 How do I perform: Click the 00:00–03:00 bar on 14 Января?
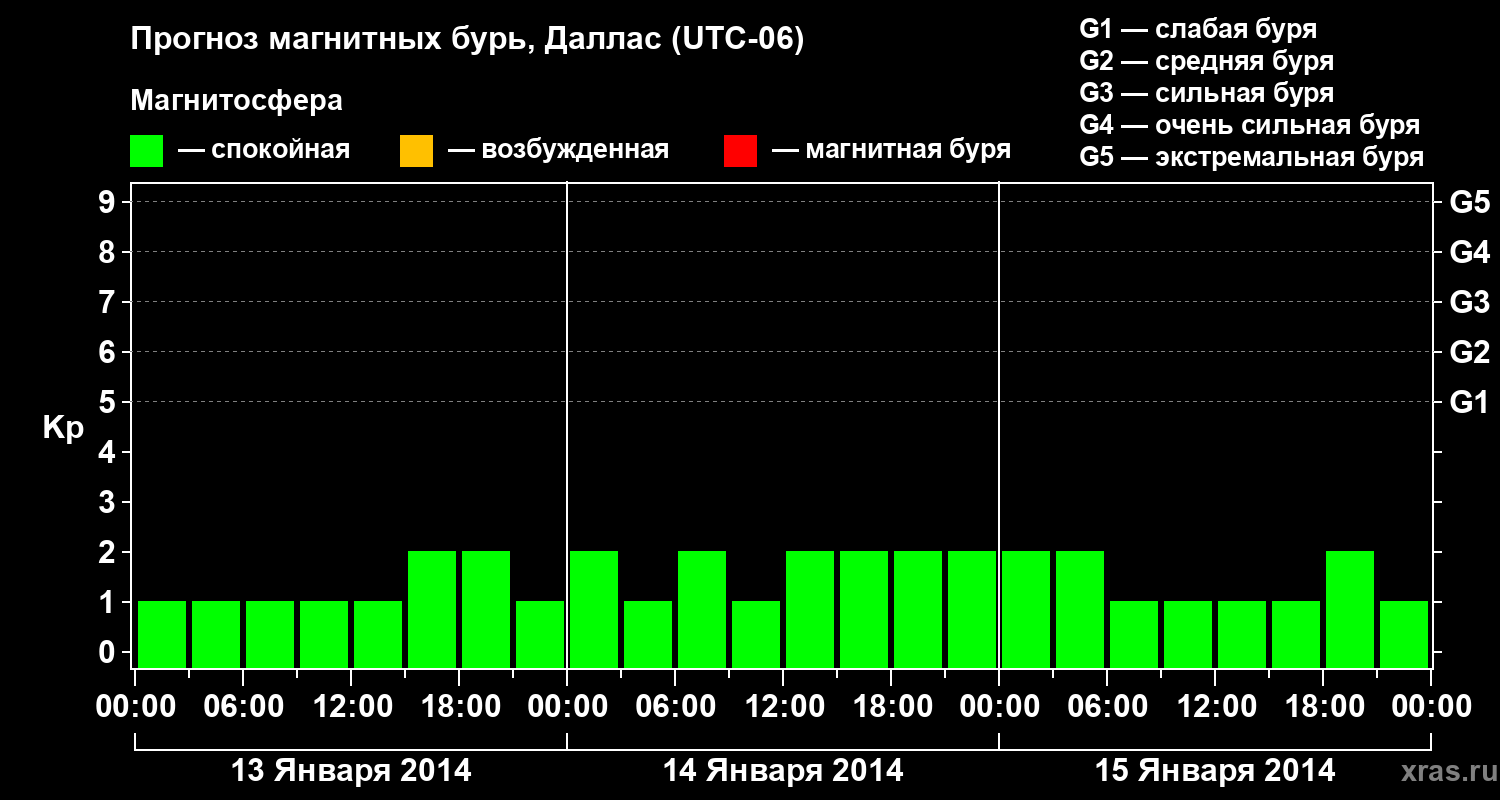point(594,609)
